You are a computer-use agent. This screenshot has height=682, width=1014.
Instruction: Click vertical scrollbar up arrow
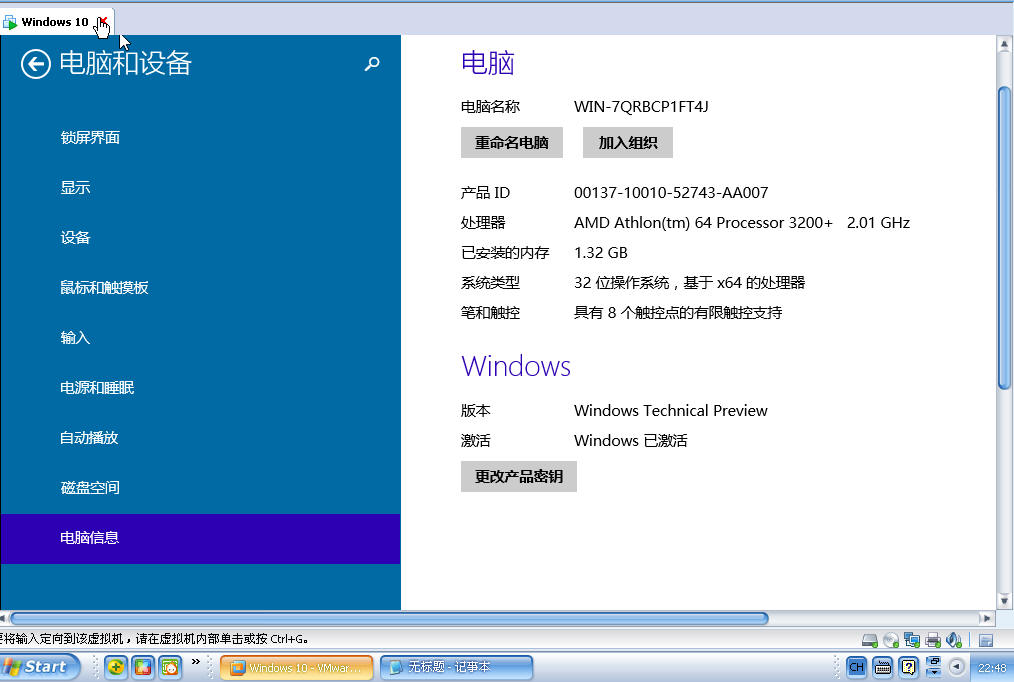[1004, 45]
